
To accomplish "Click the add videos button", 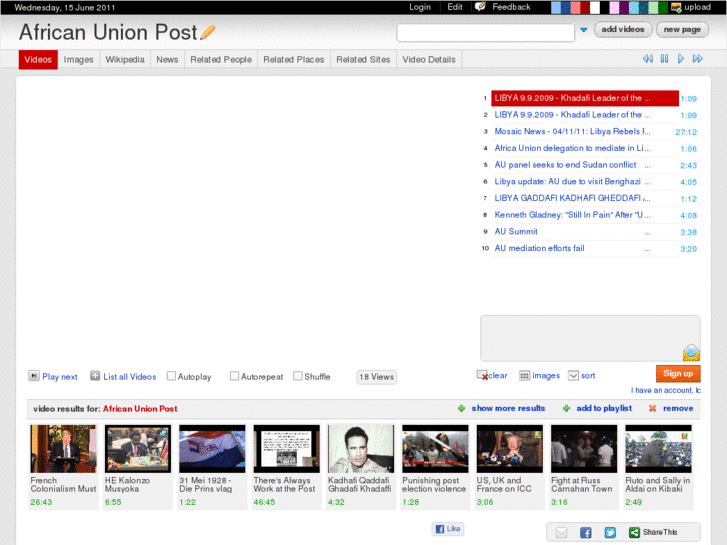I will pyautogui.click(x=623, y=30).
